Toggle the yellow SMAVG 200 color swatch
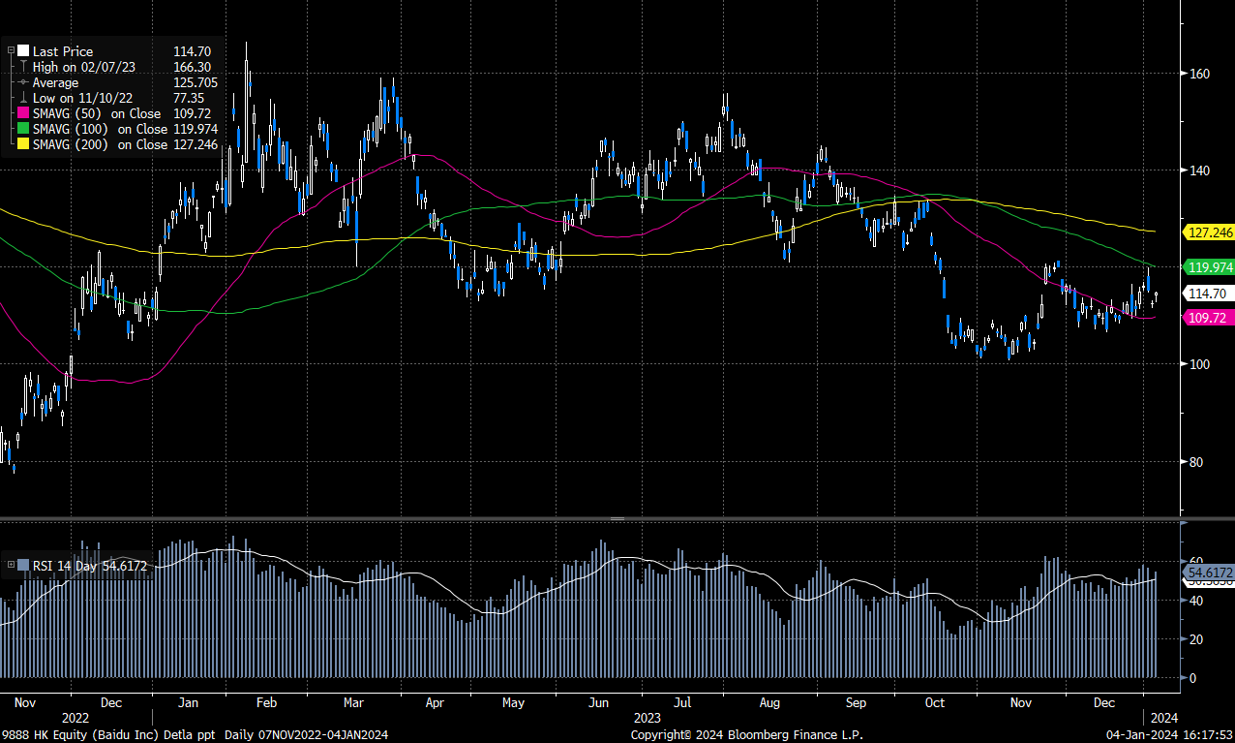This screenshot has height=743, width=1235. [x=22, y=144]
